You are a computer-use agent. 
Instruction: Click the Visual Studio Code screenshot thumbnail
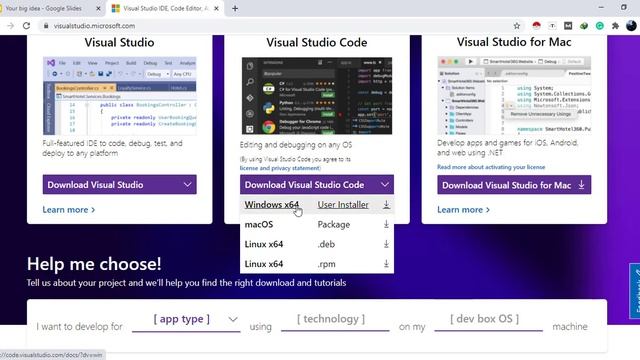tap(317, 96)
